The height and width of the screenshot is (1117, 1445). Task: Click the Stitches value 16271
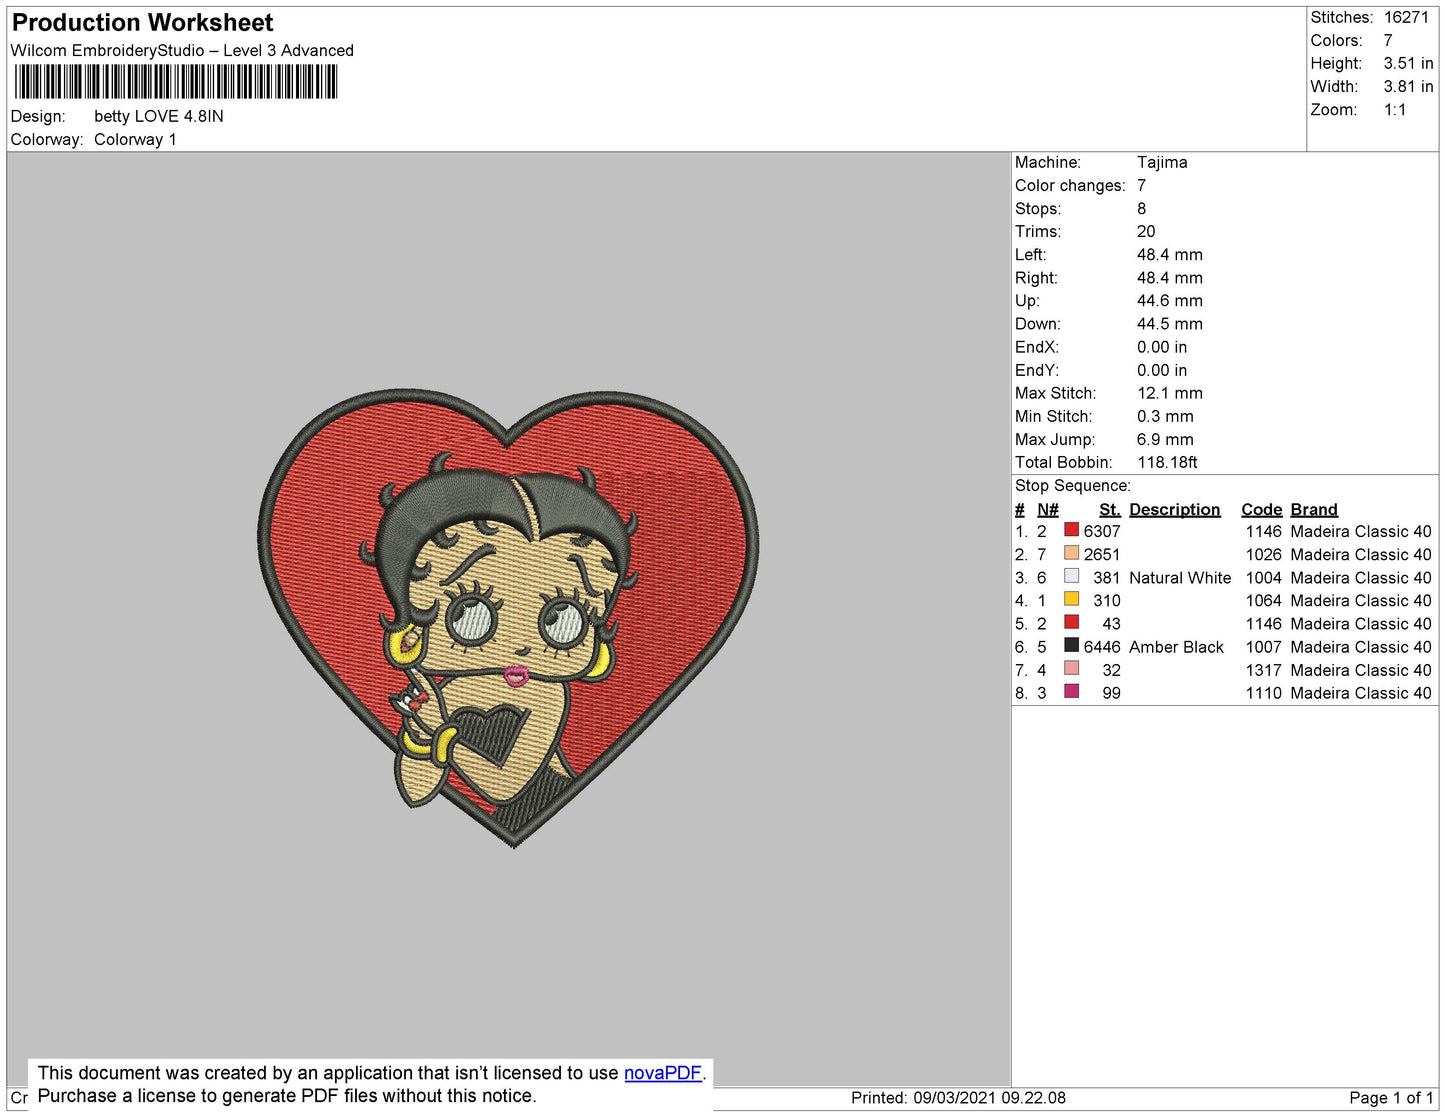click(1406, 17)
